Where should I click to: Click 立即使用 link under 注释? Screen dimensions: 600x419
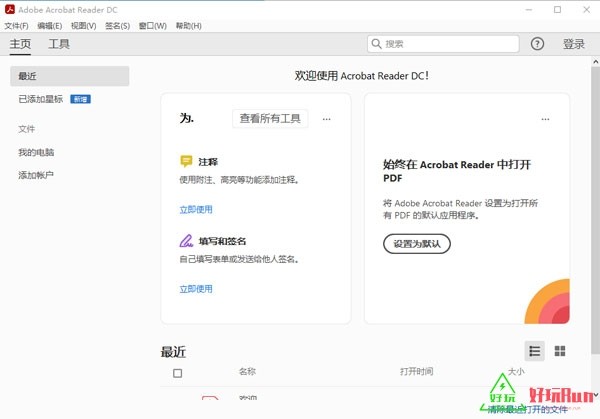click(x=196, y=210)
